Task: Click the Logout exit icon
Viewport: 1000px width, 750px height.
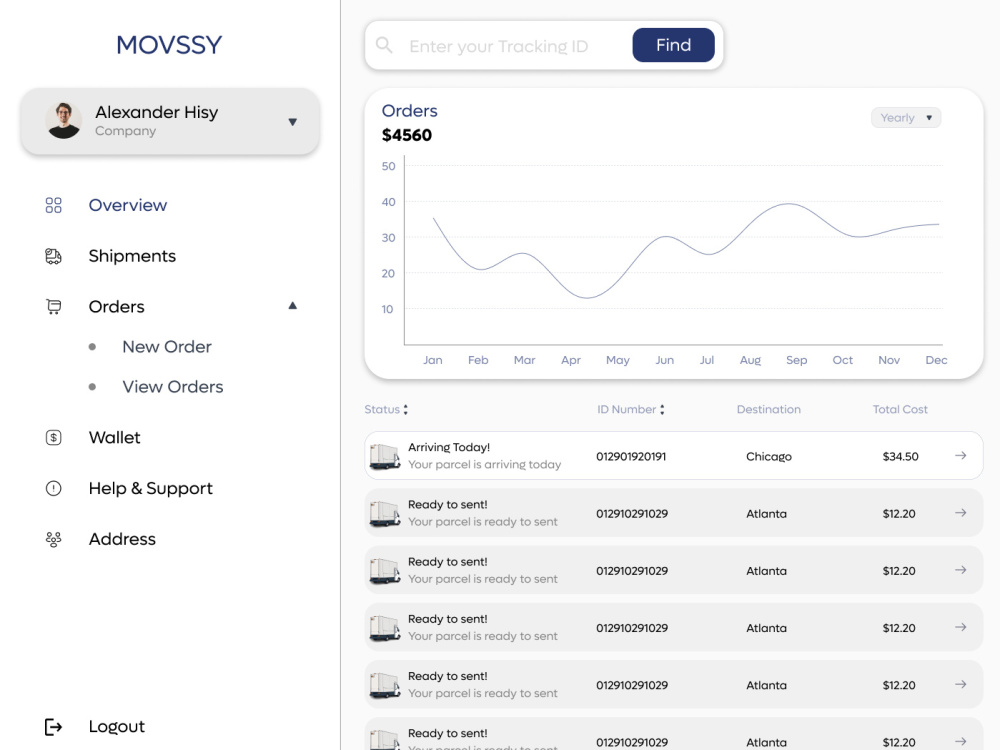Action: (x=53, y=725)
